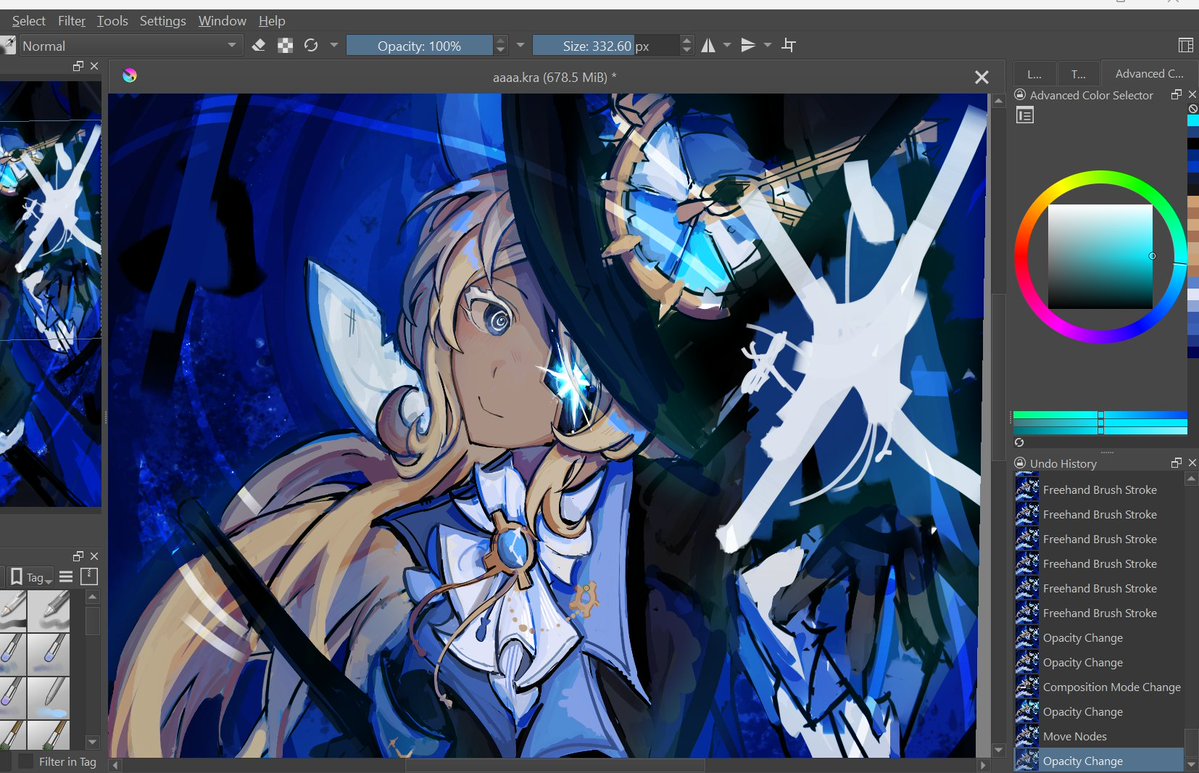Float the Advanced Color Selector docker

point(1176,95)
